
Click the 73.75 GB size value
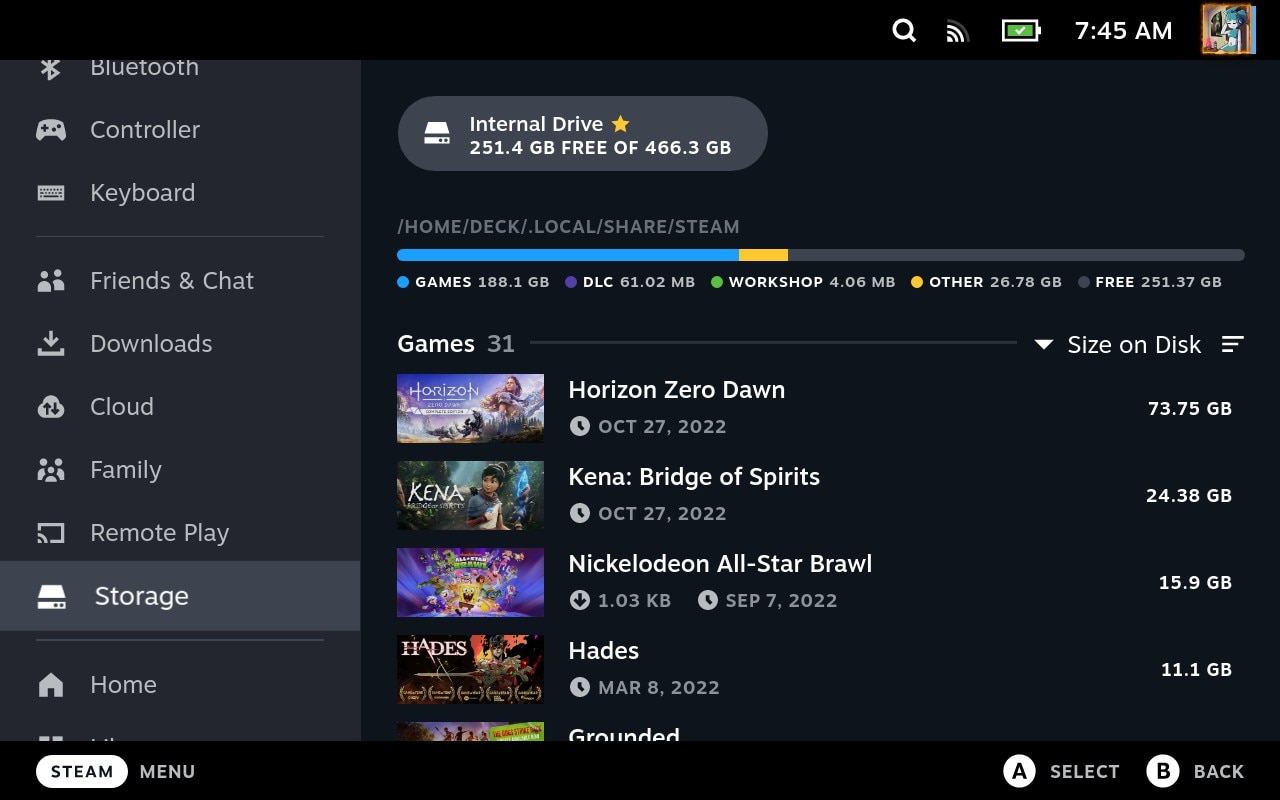[x=1189, y=409]
